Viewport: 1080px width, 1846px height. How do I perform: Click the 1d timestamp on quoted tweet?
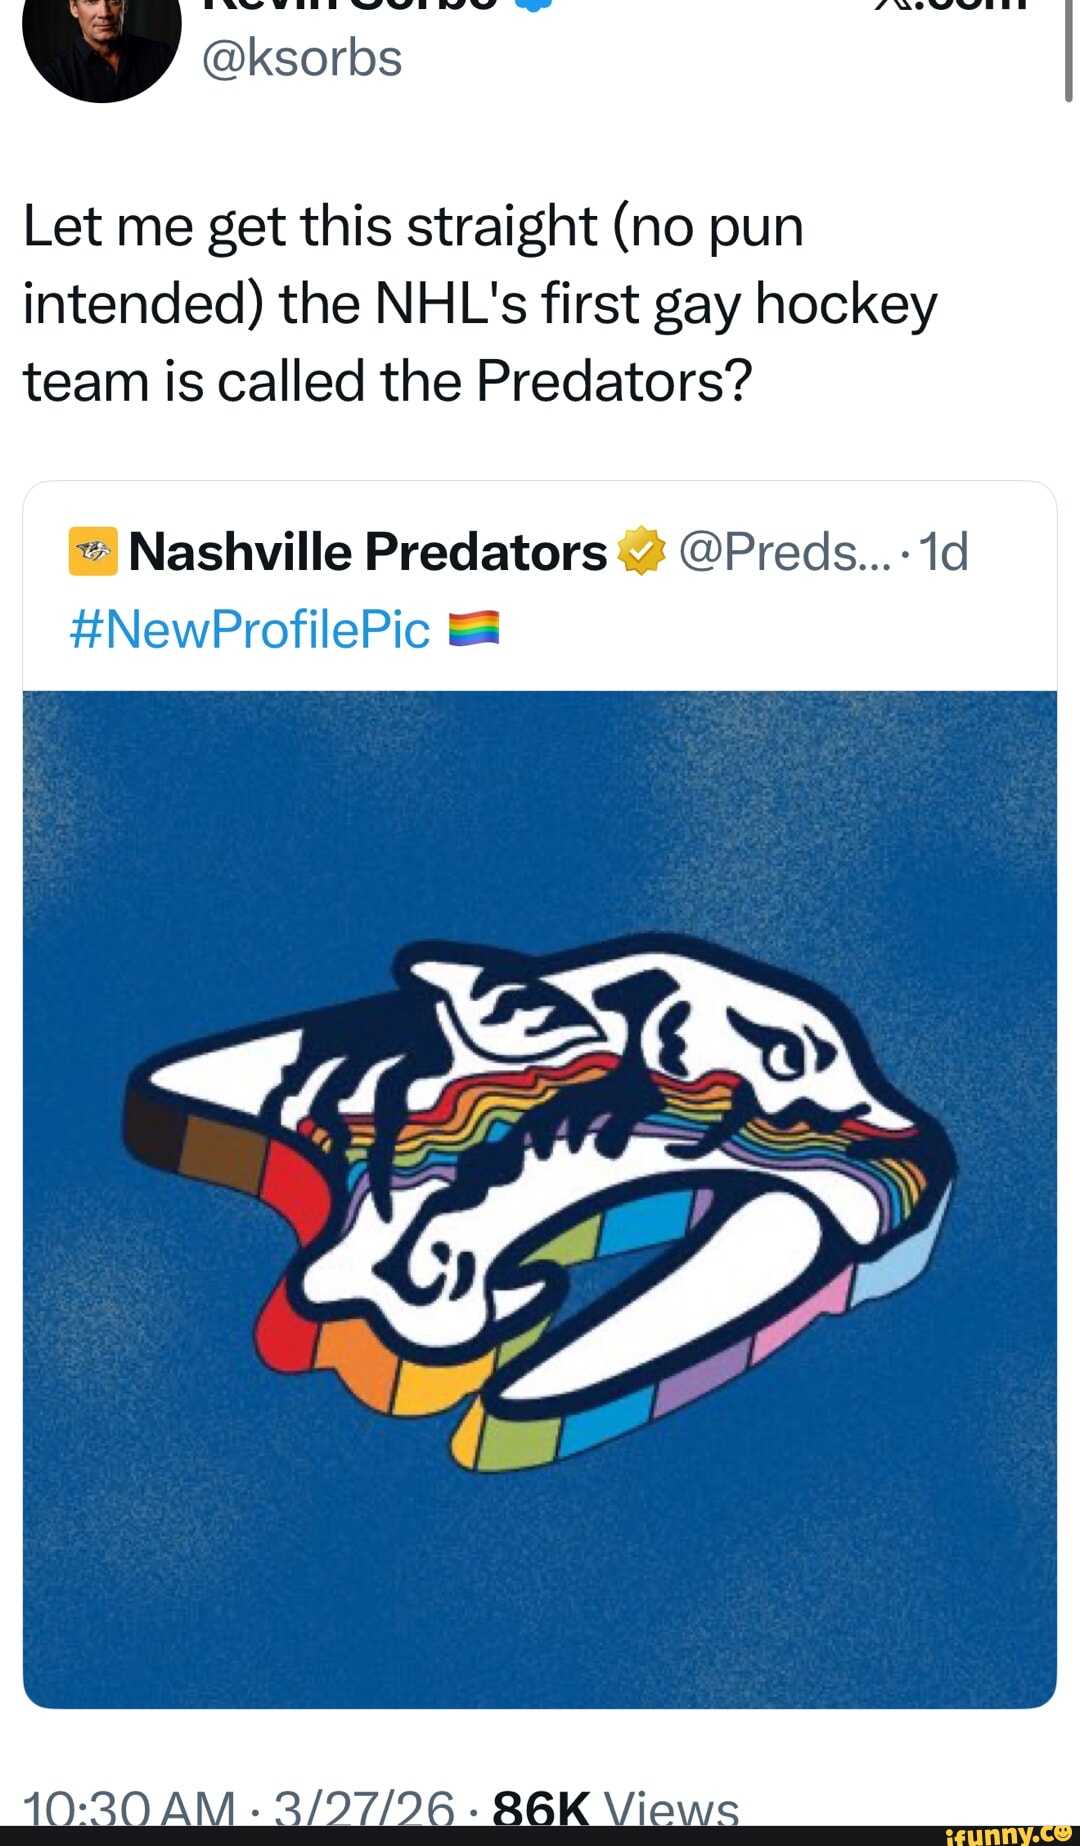click(x=943, y=552)
